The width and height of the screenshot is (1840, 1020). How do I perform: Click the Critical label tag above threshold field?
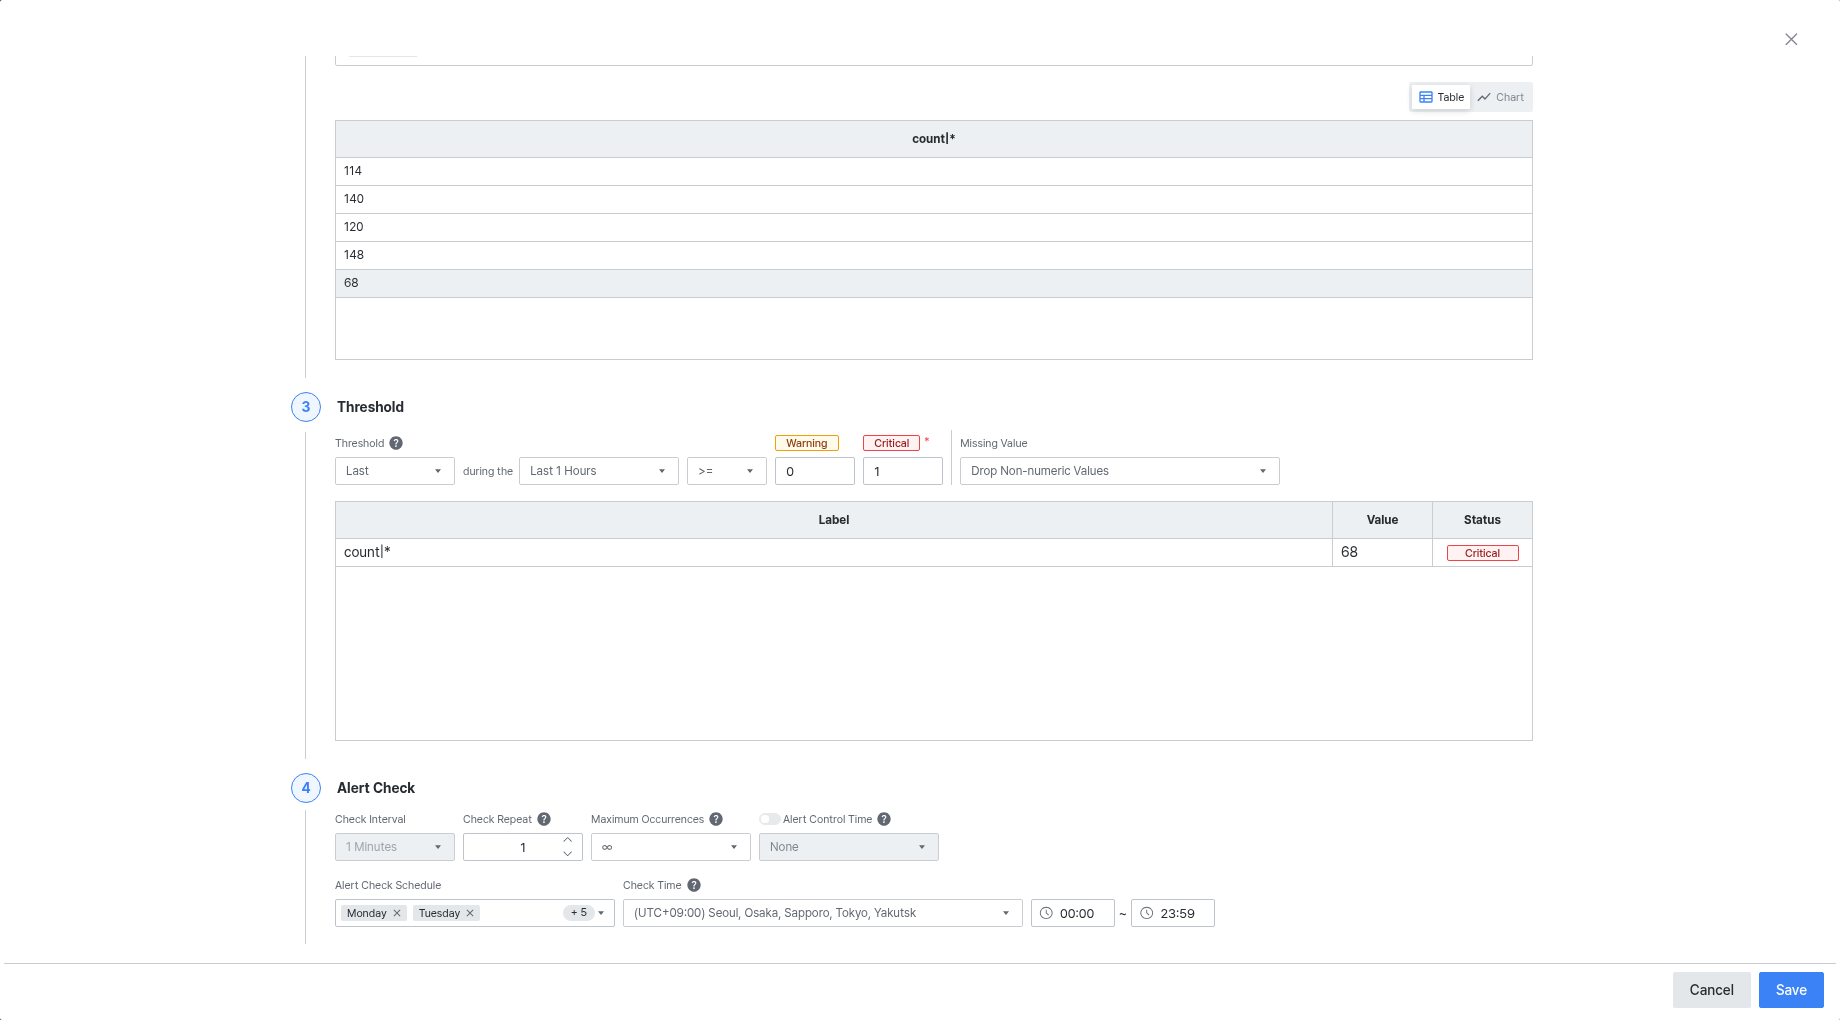click(891, 443)
